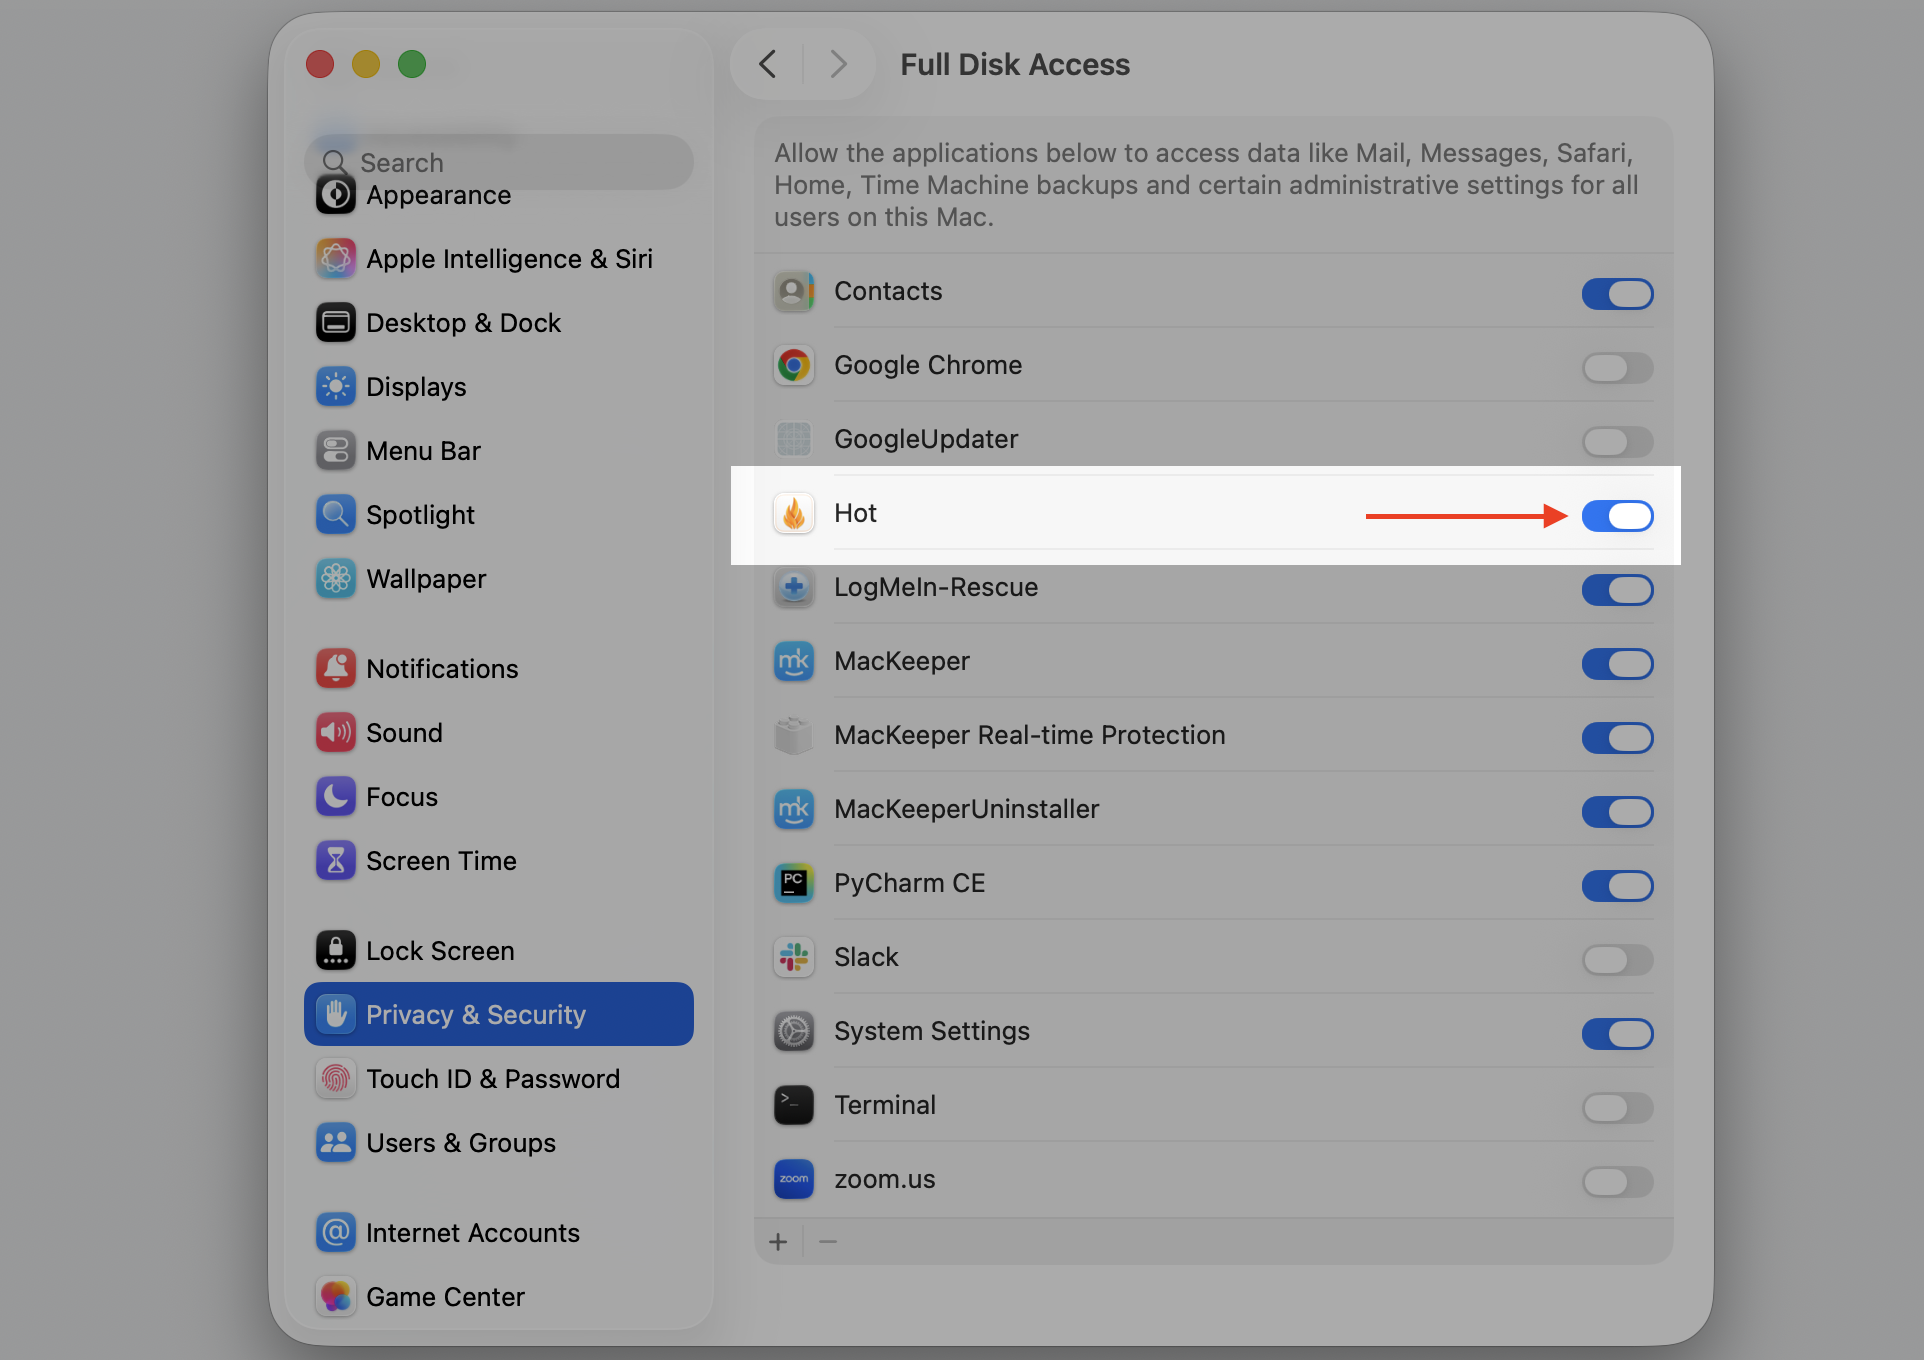Turn off PyCharm CE disk access
Screen dimensions: 1924x1360
pos(1617,886)
